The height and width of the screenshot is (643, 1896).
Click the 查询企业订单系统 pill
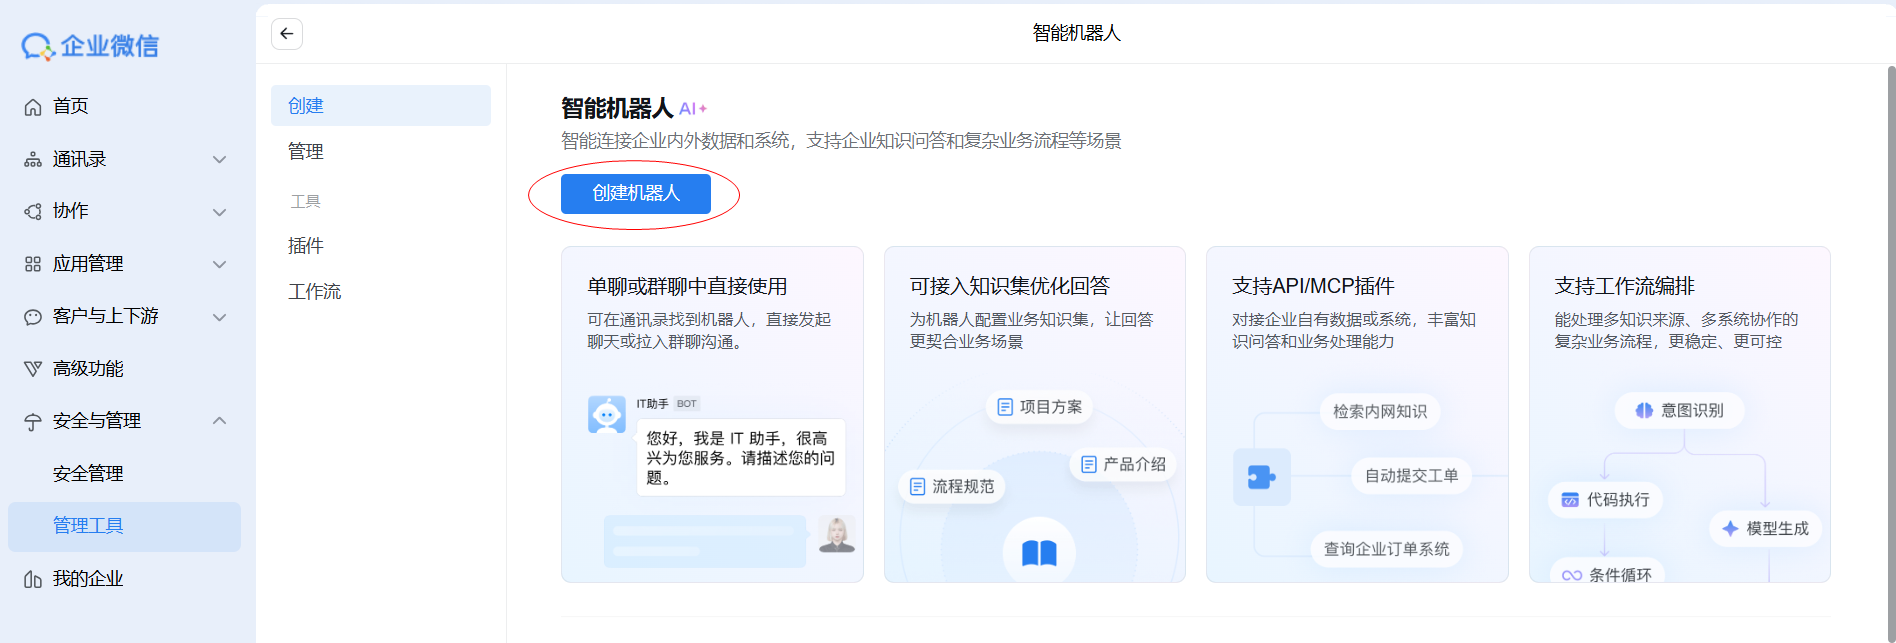click(1386, 549)
